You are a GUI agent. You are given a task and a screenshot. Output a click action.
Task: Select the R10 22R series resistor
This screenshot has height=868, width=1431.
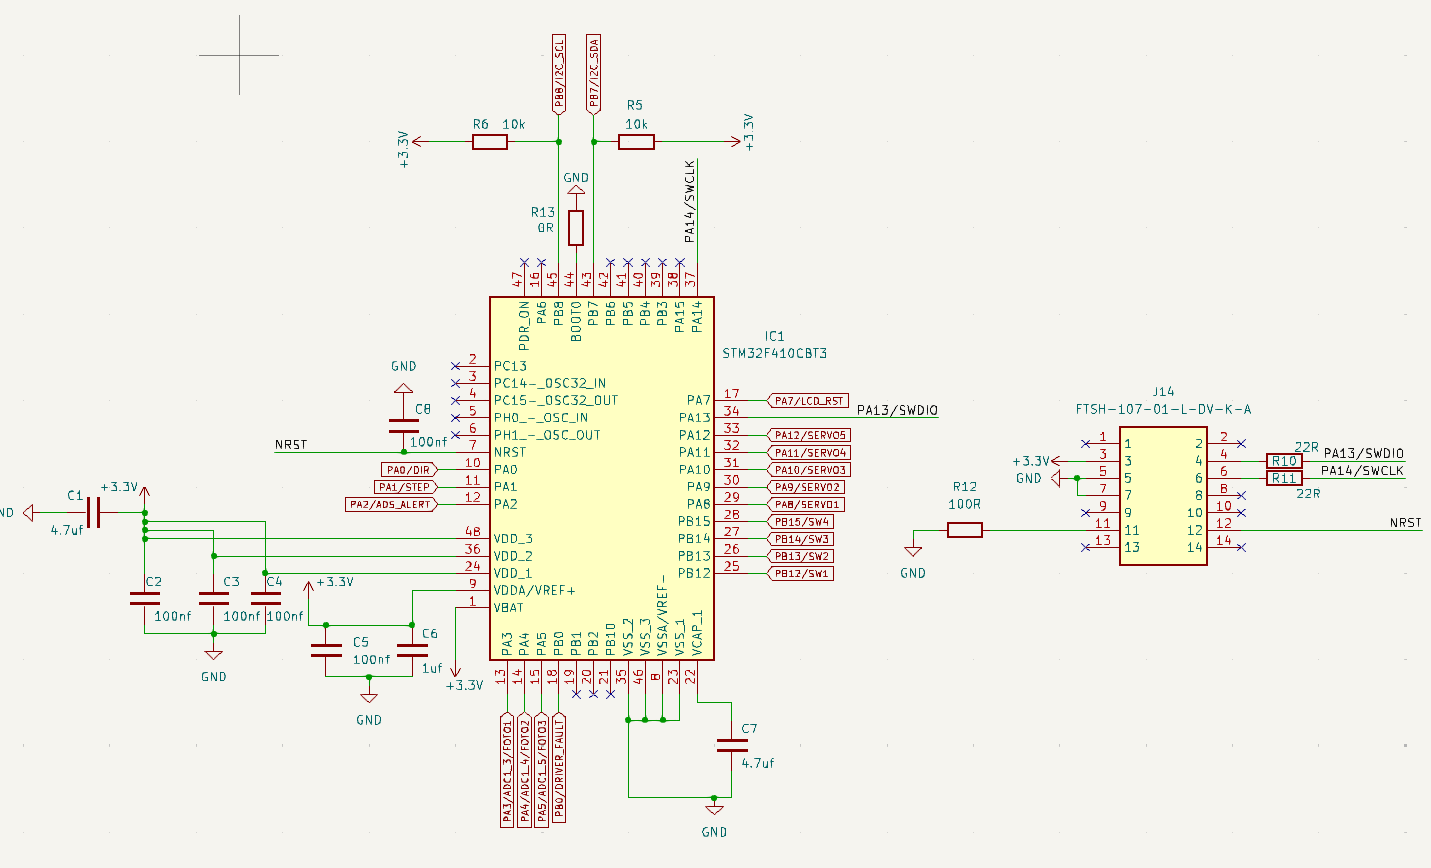(x=1282, y=460)
